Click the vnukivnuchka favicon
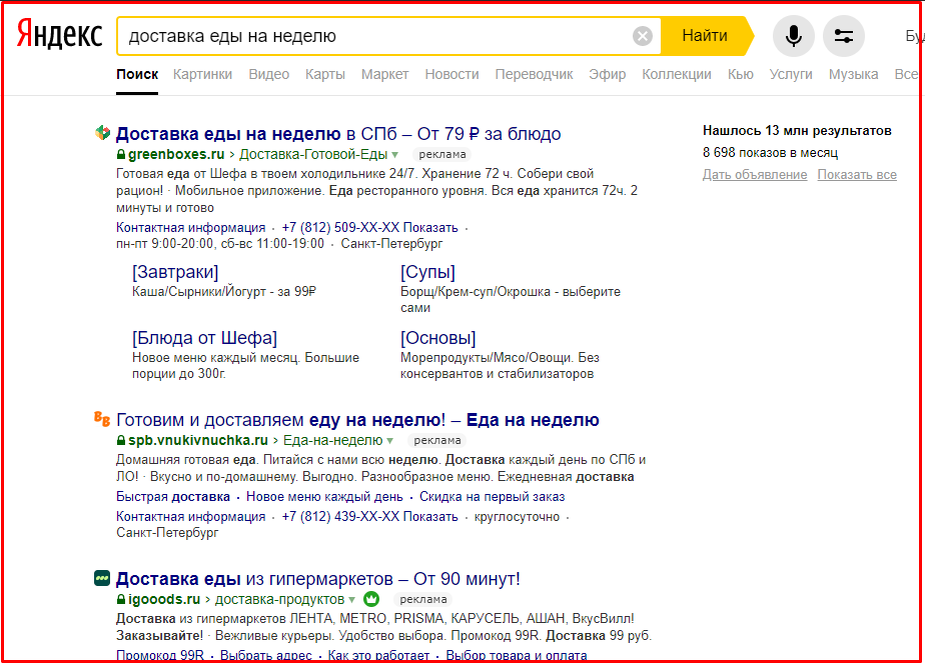The height and width of the screenshot is (665, 925). [102, 418]
